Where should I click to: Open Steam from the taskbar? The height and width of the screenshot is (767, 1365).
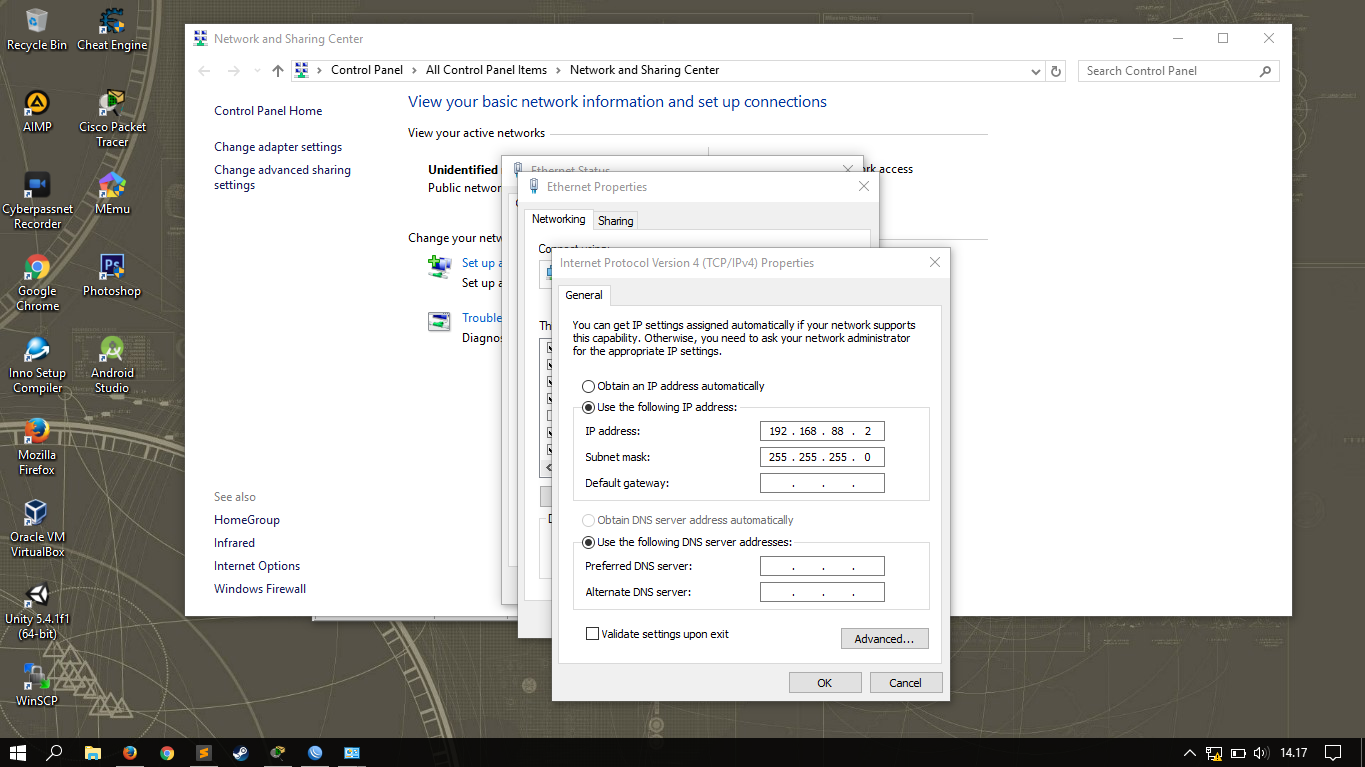point(241,752)
